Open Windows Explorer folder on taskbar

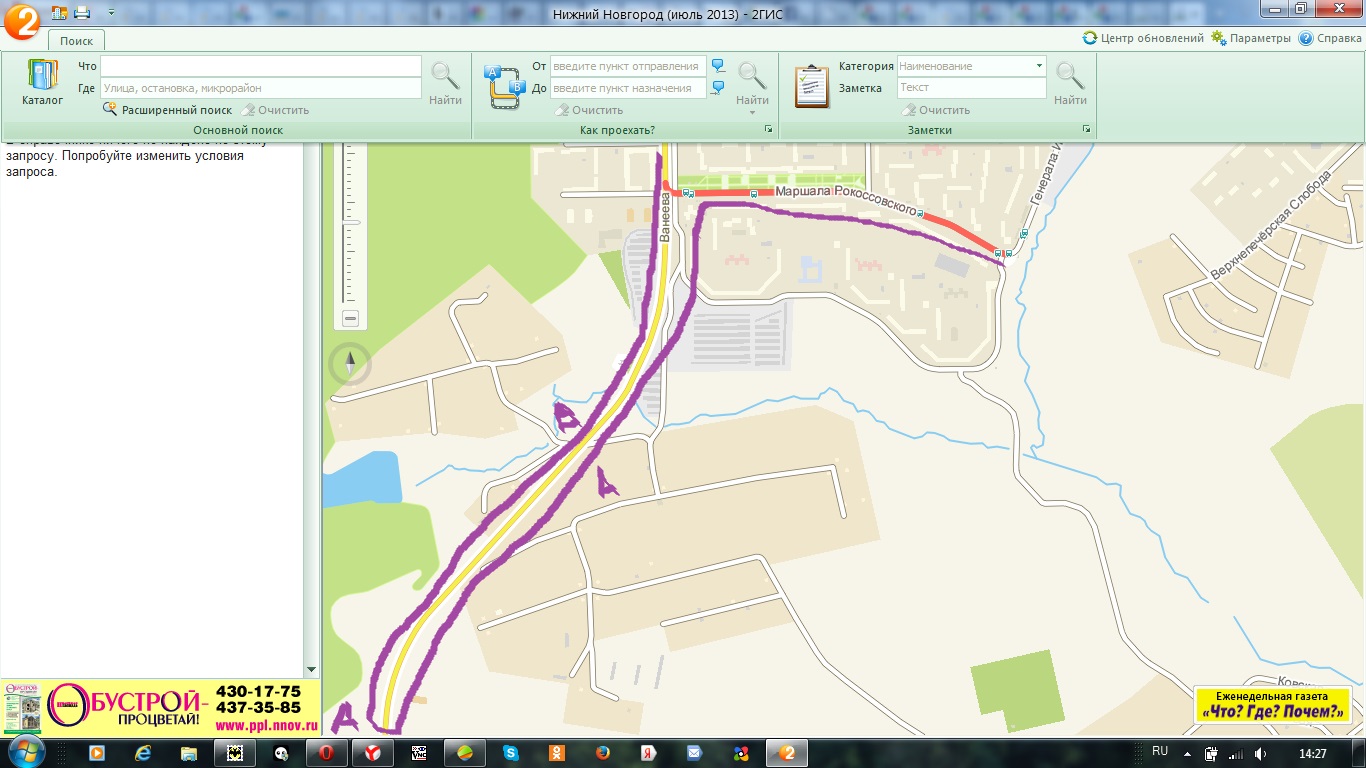pos(189,753)
